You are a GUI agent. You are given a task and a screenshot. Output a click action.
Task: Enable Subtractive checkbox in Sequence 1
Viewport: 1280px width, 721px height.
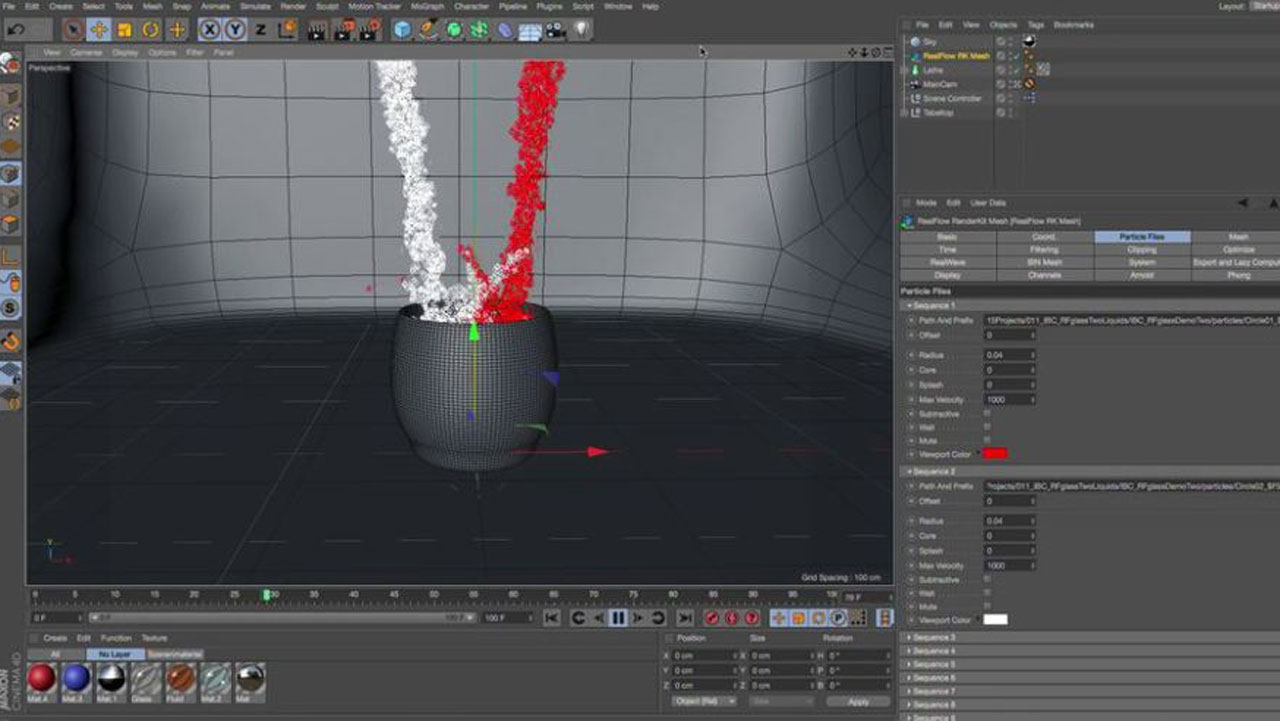tap(988, 413)
